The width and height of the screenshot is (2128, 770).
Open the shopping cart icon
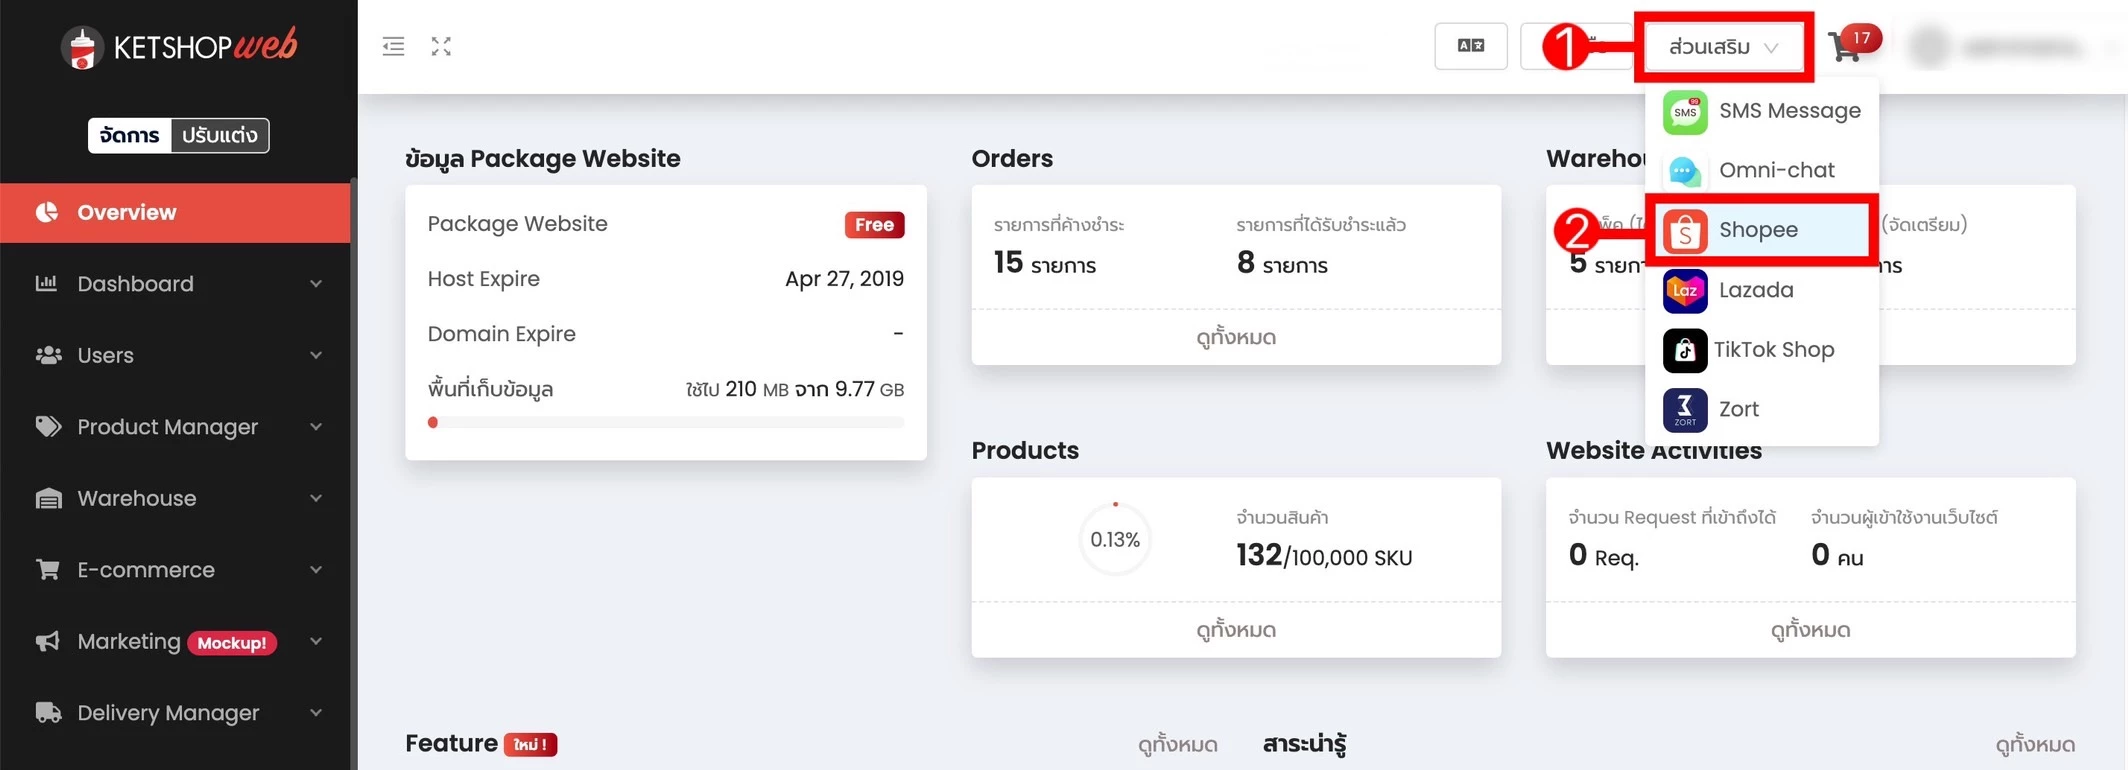[x=1845, y=48]
